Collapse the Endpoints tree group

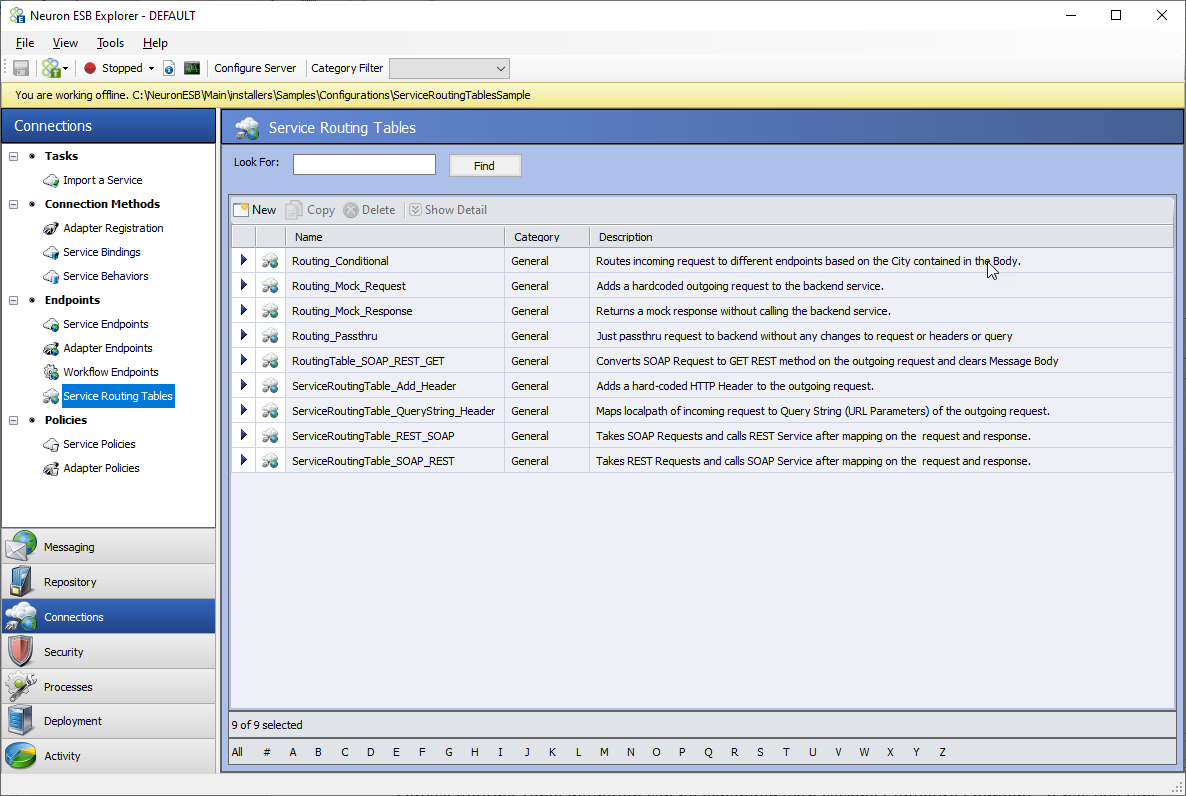pyautogui.click(x=14, y=300)
